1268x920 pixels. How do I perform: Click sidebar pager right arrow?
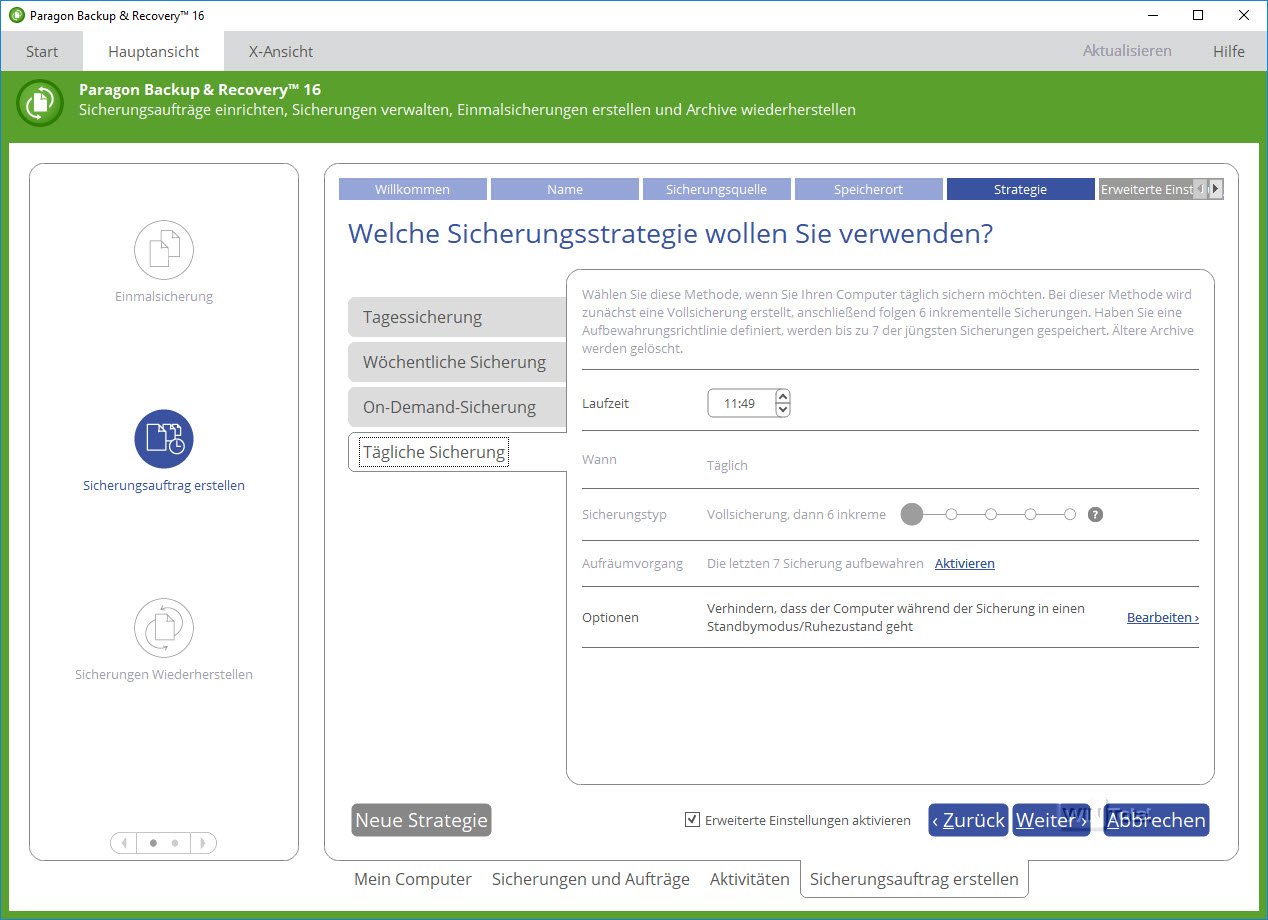pyautogui.click(x=203, y=843)
